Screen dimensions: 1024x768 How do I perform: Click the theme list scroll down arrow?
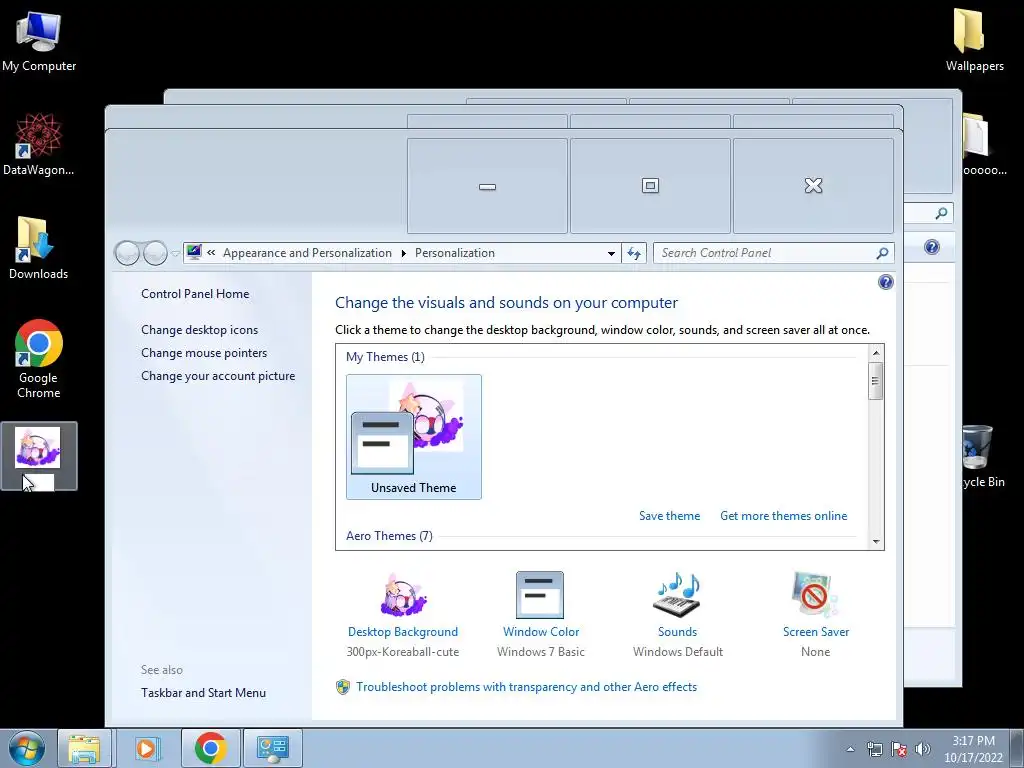(x=876, y=541)
